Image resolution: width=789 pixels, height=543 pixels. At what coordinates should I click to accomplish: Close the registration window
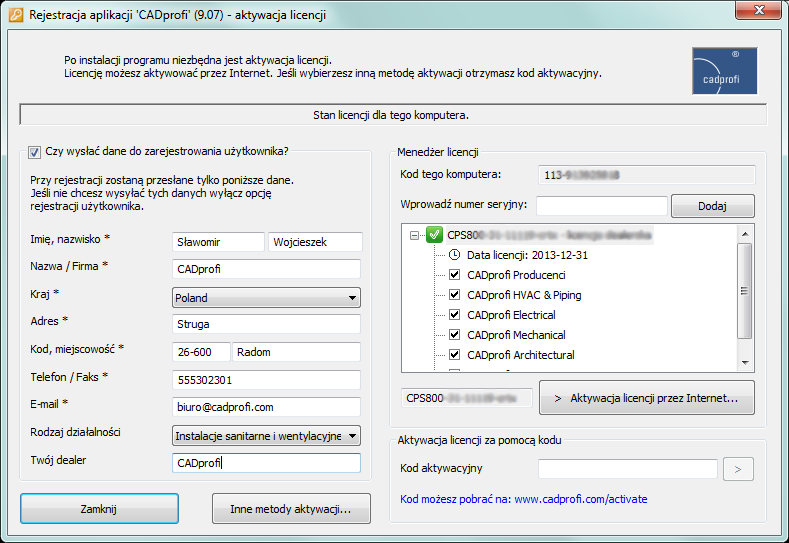pyautogui.click(x=759, y=10)
